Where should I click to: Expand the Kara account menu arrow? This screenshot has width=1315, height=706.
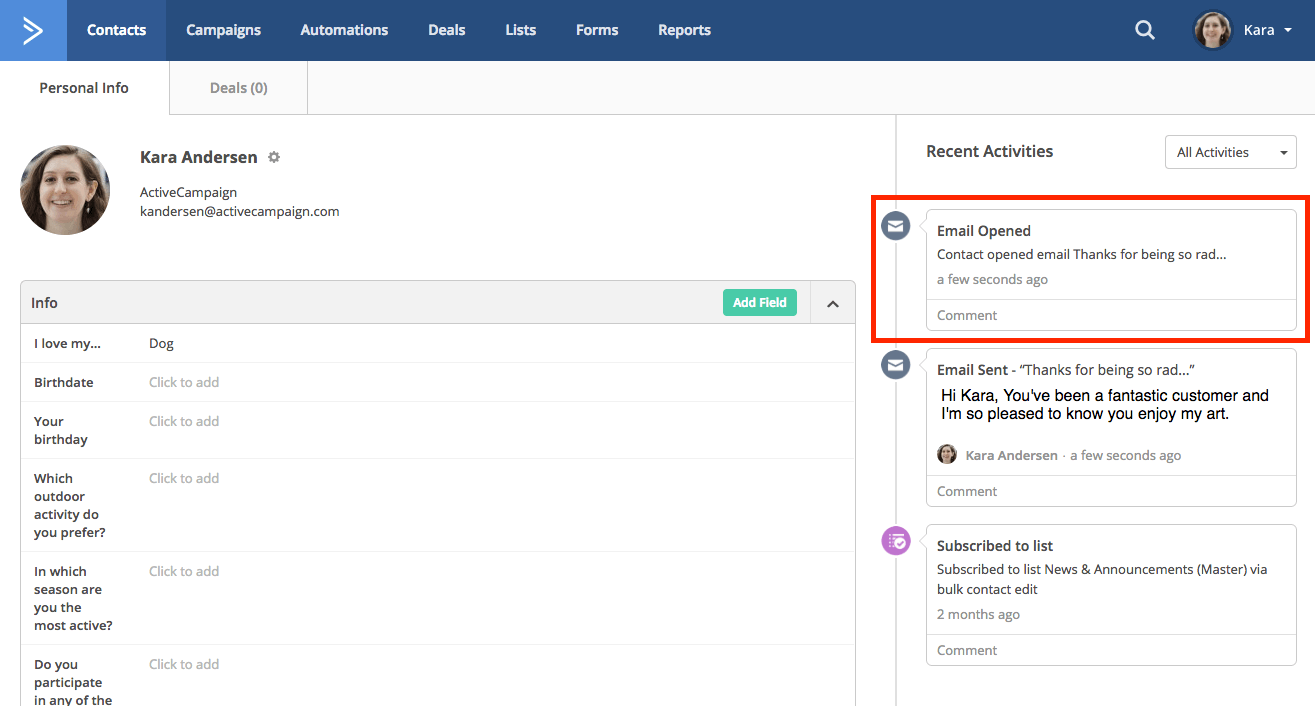click(x=1290, y=30)
